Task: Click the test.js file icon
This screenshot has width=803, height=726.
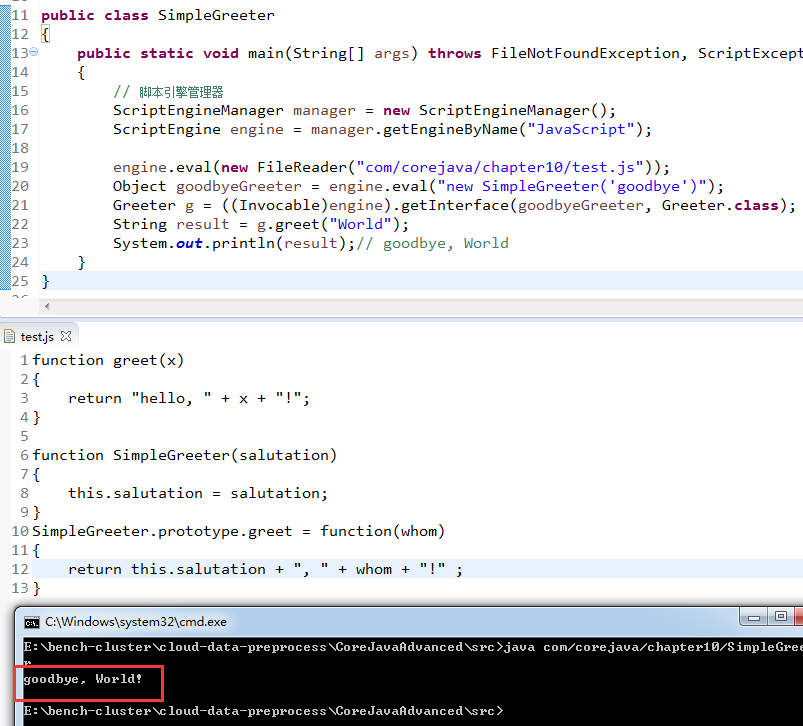Action: pyautogui.click(x=10, y=336)
